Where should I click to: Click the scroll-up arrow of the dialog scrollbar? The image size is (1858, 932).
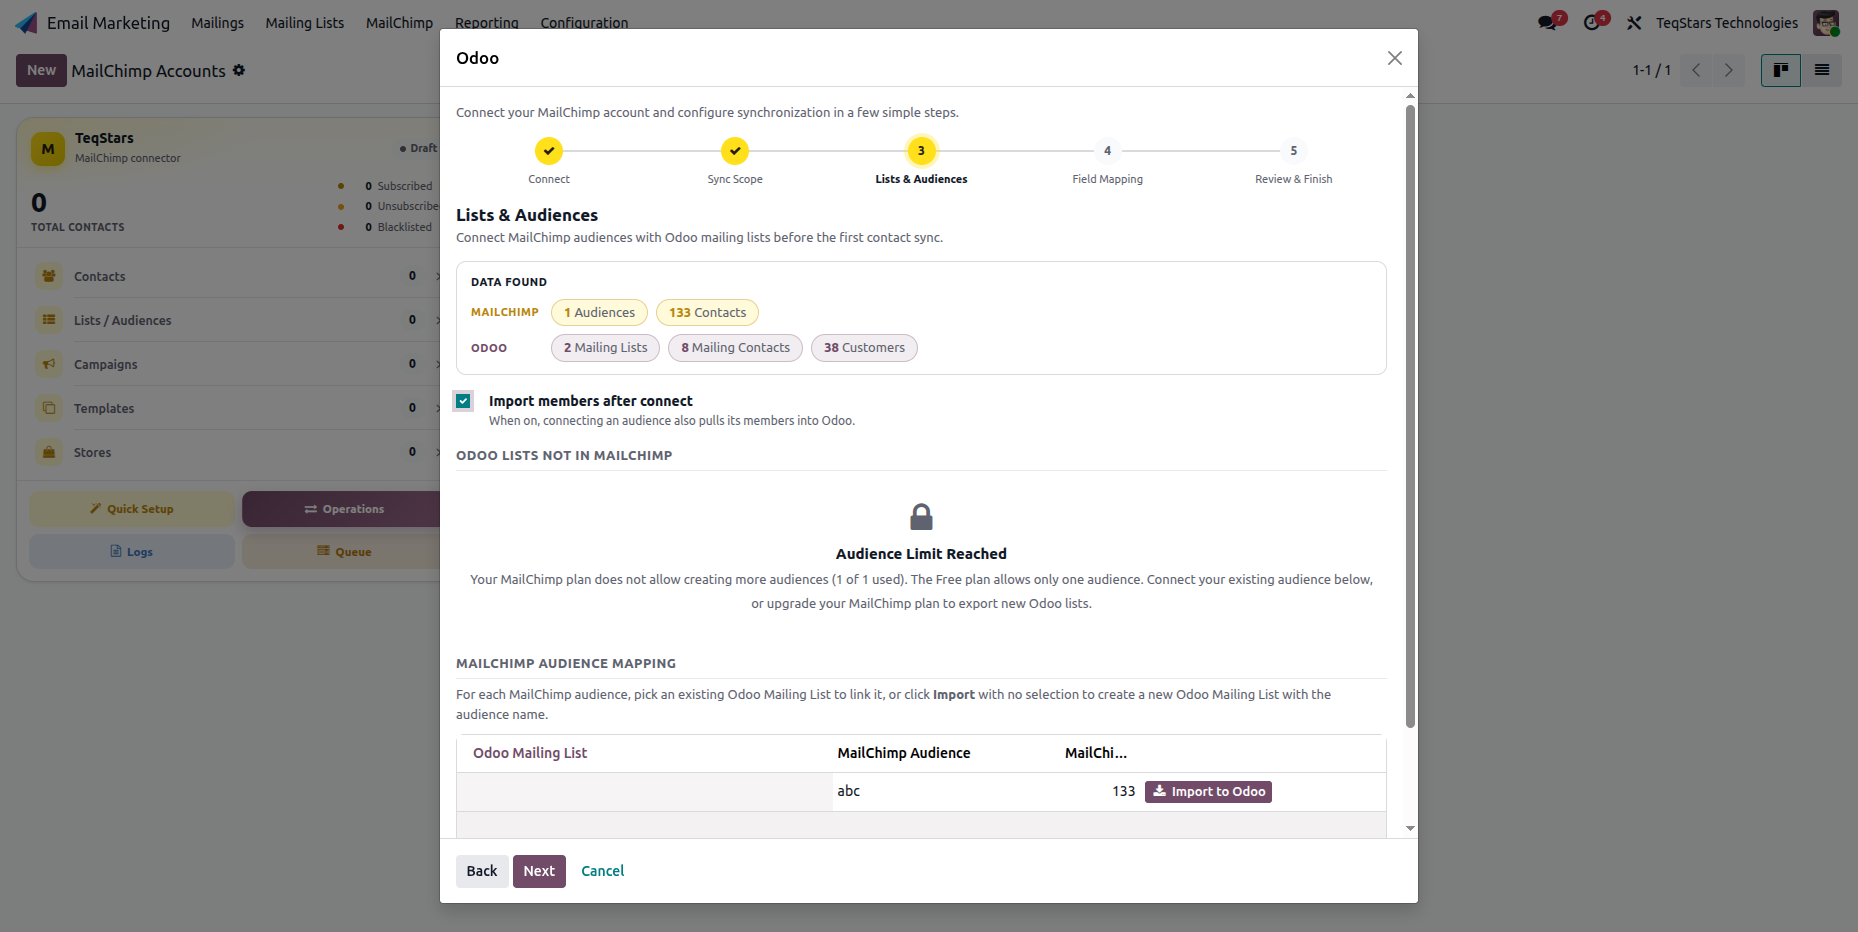point(1410,96)
